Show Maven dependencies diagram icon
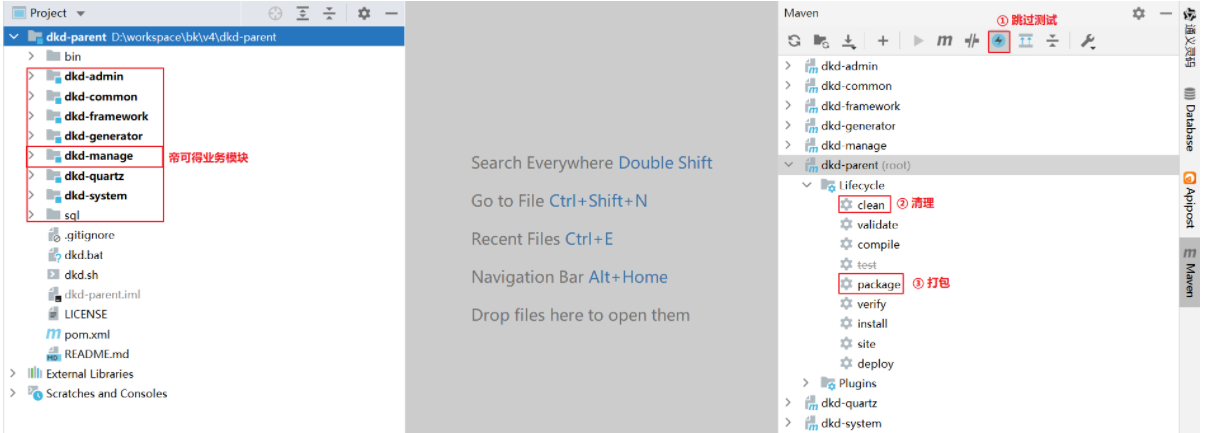The image size is (1206, 433). [1026, 41]
